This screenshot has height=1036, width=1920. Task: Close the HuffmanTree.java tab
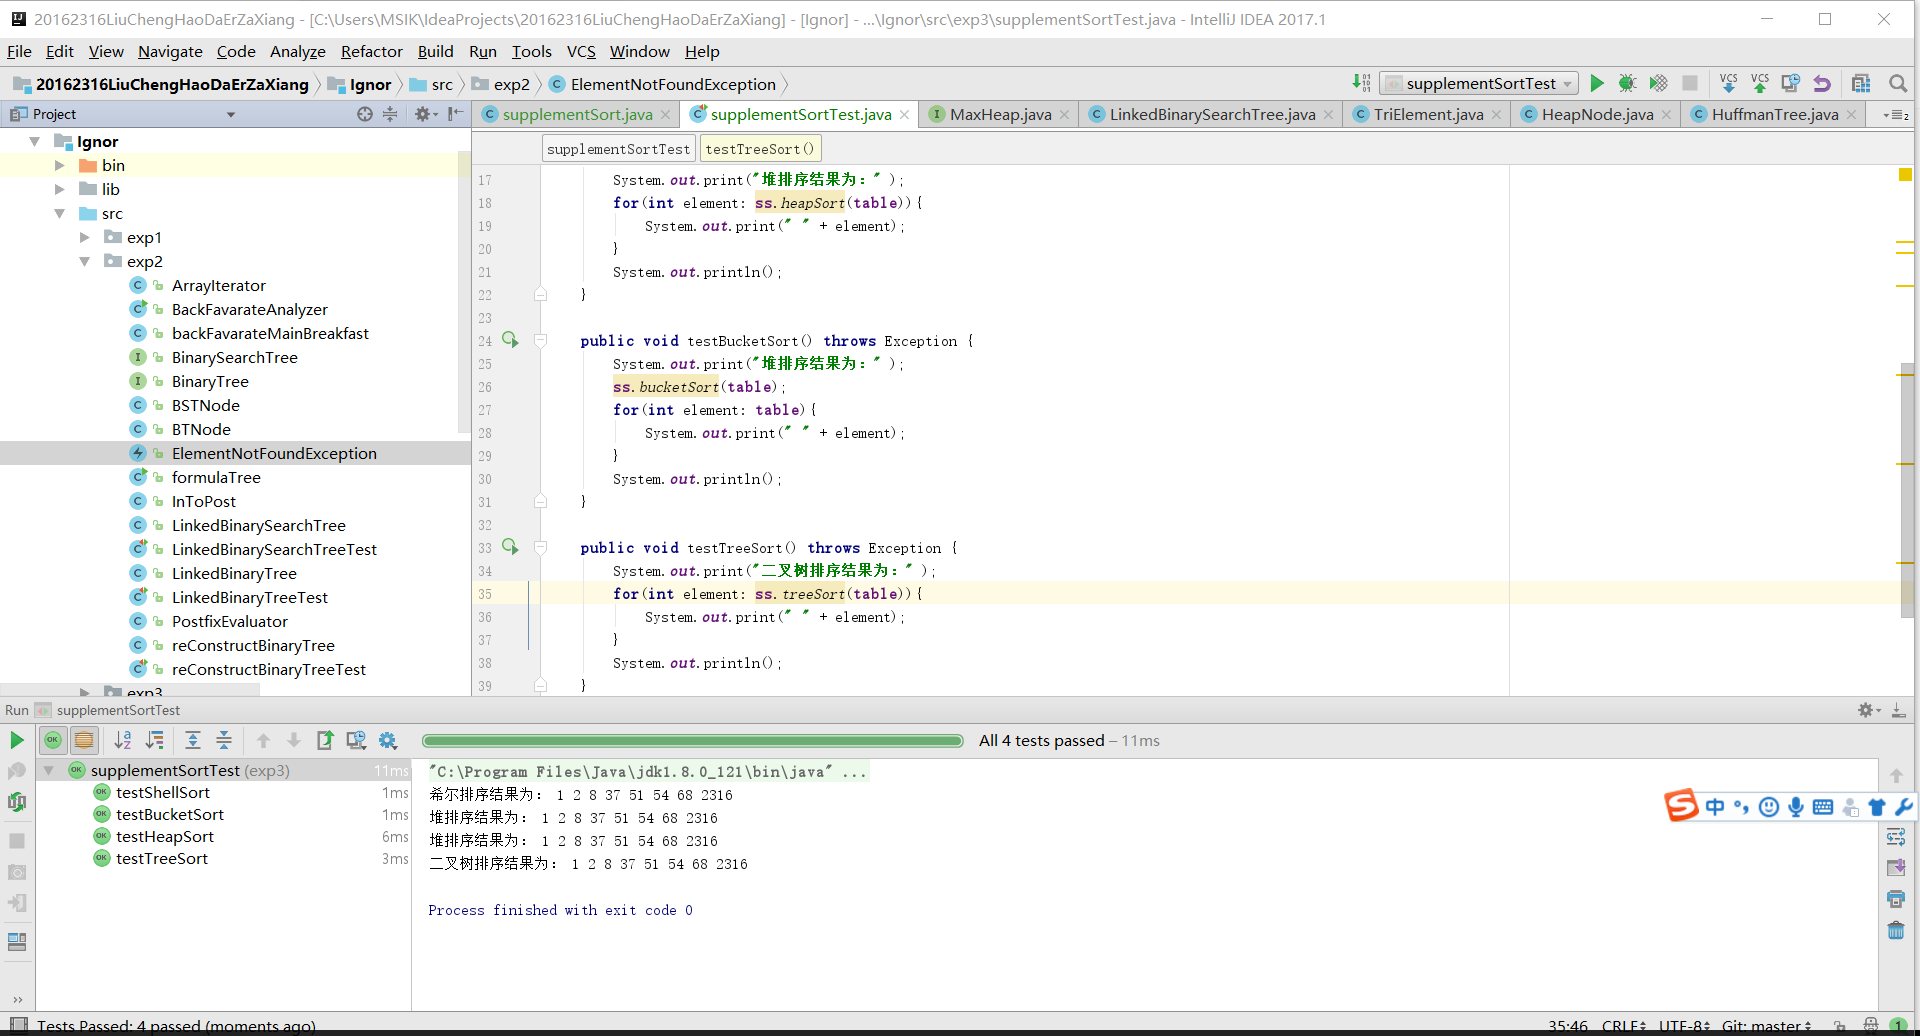(x=1851, y=115)
